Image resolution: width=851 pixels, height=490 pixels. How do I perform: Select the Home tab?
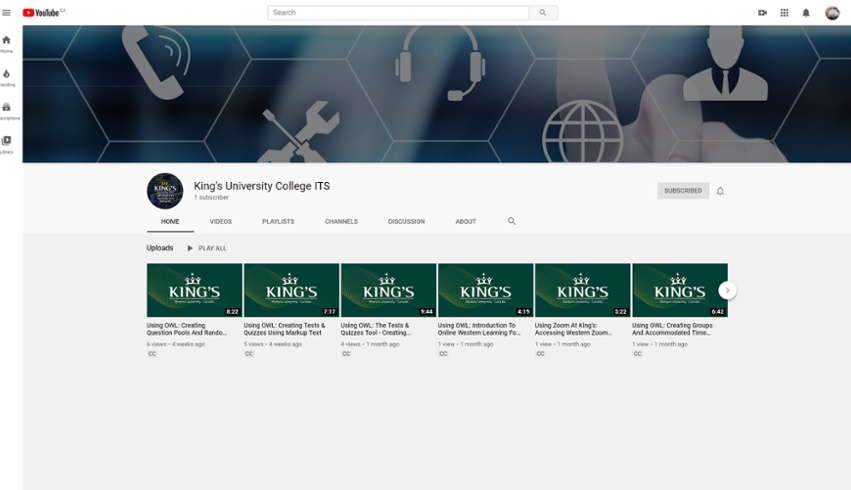coord(170,221)
